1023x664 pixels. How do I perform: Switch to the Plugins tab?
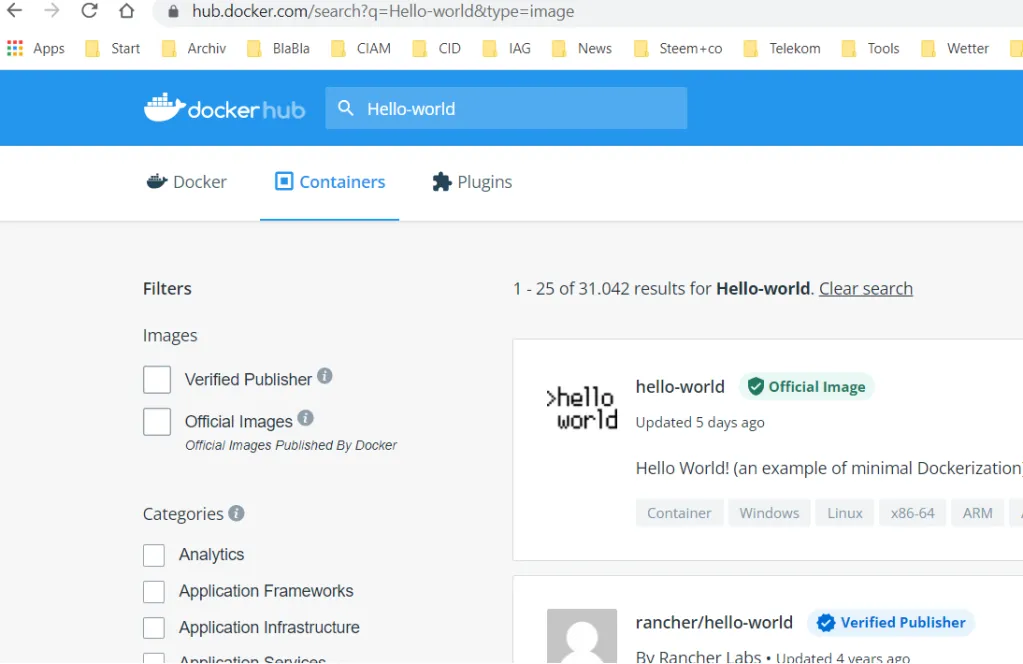[472, 182]
